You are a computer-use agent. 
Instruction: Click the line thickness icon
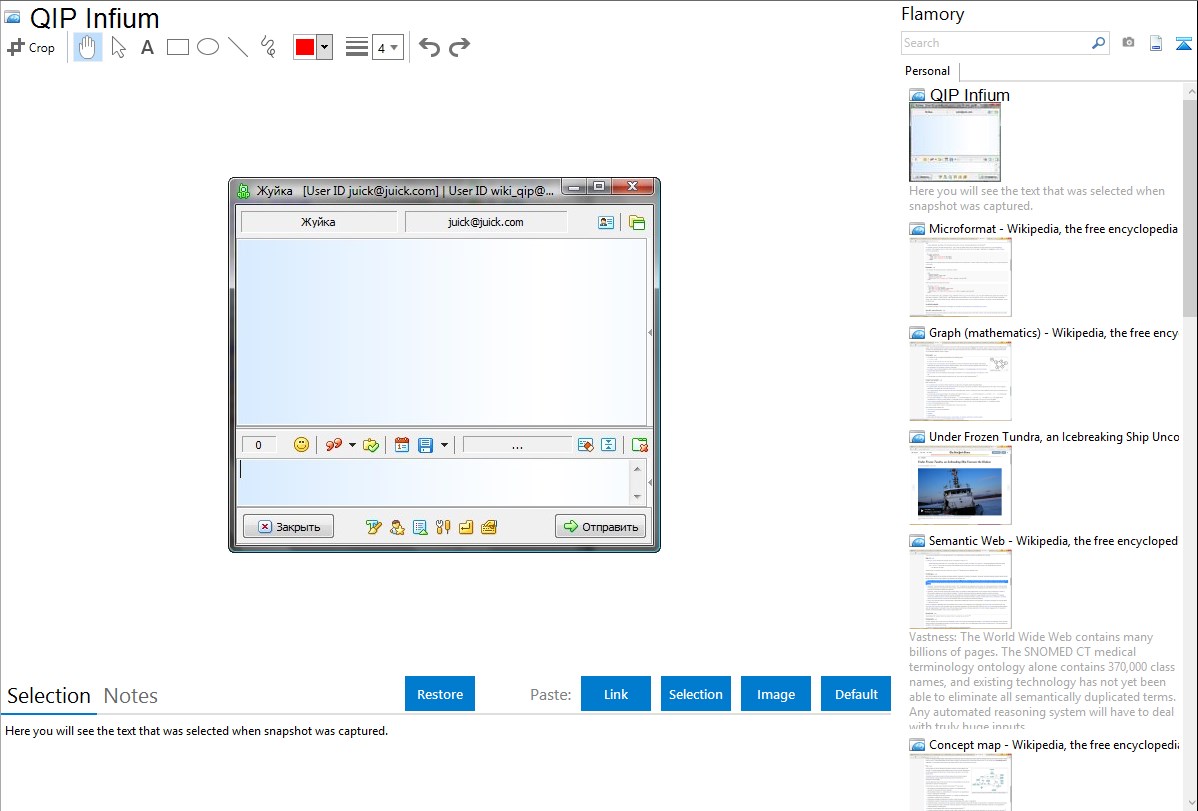tap(357, 47)
